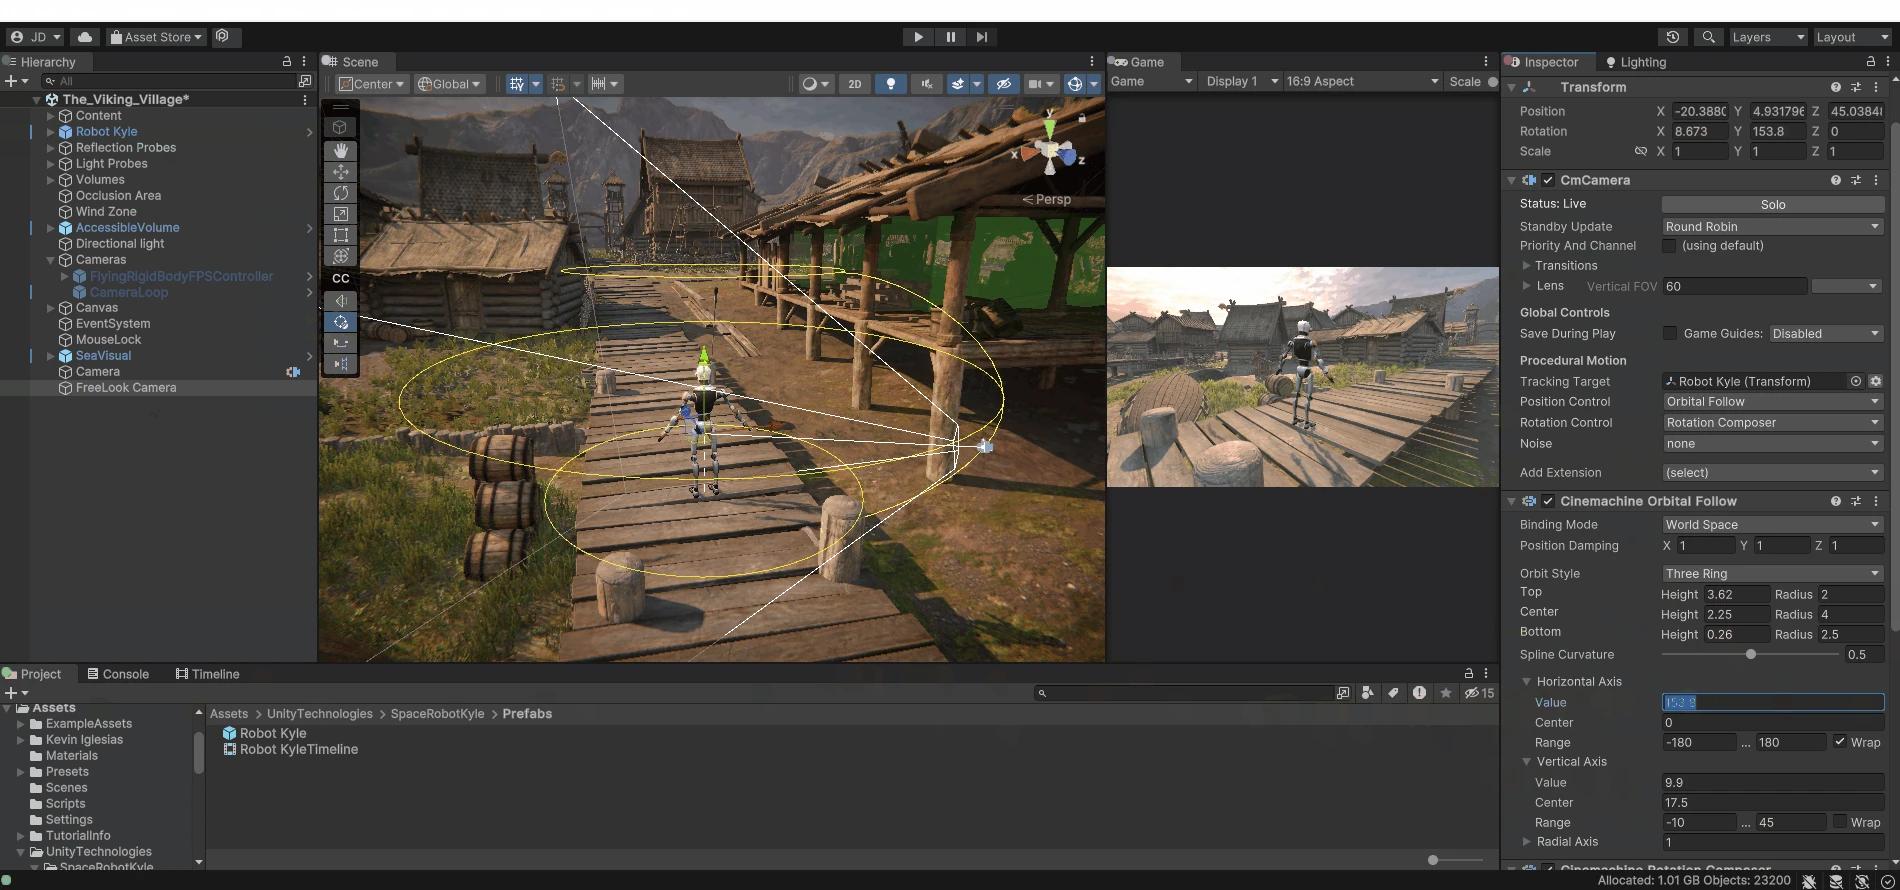Switch to the Lighting tab
The height and width of the screenshot is (890, 1900).
click(1635, 62)
